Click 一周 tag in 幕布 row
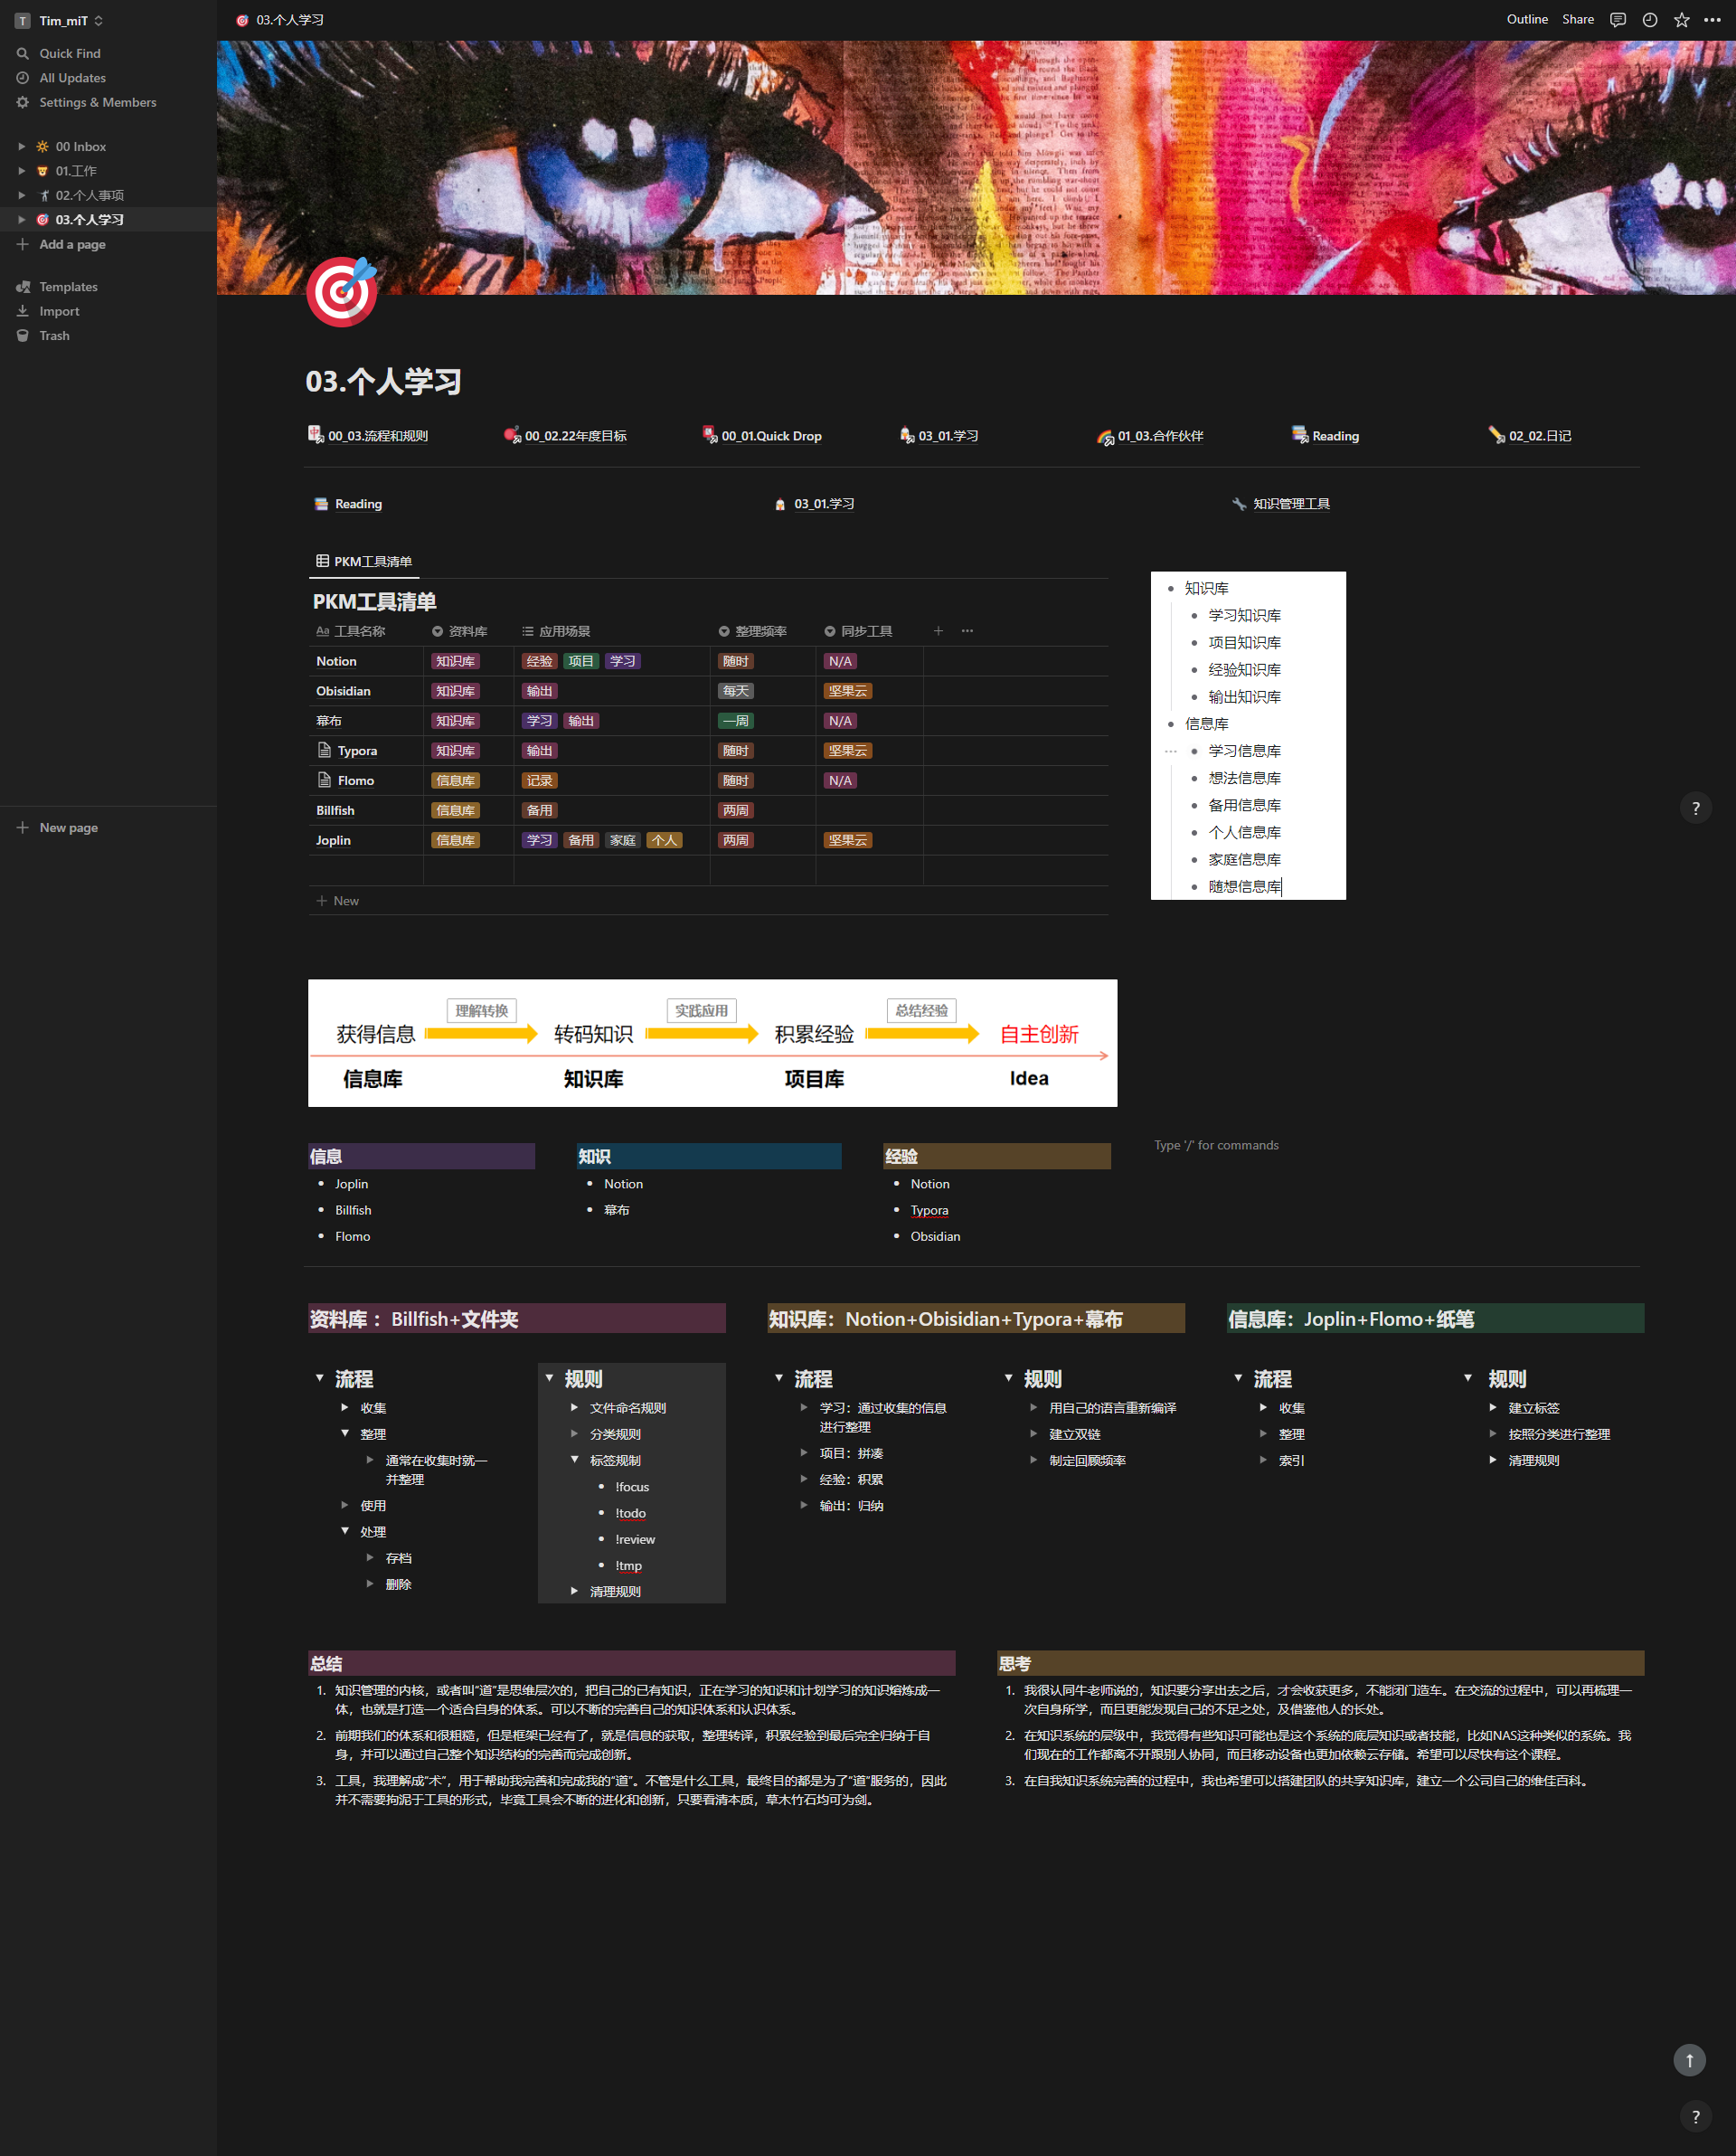The image size is (1736, 2156). tap(736, 721)
